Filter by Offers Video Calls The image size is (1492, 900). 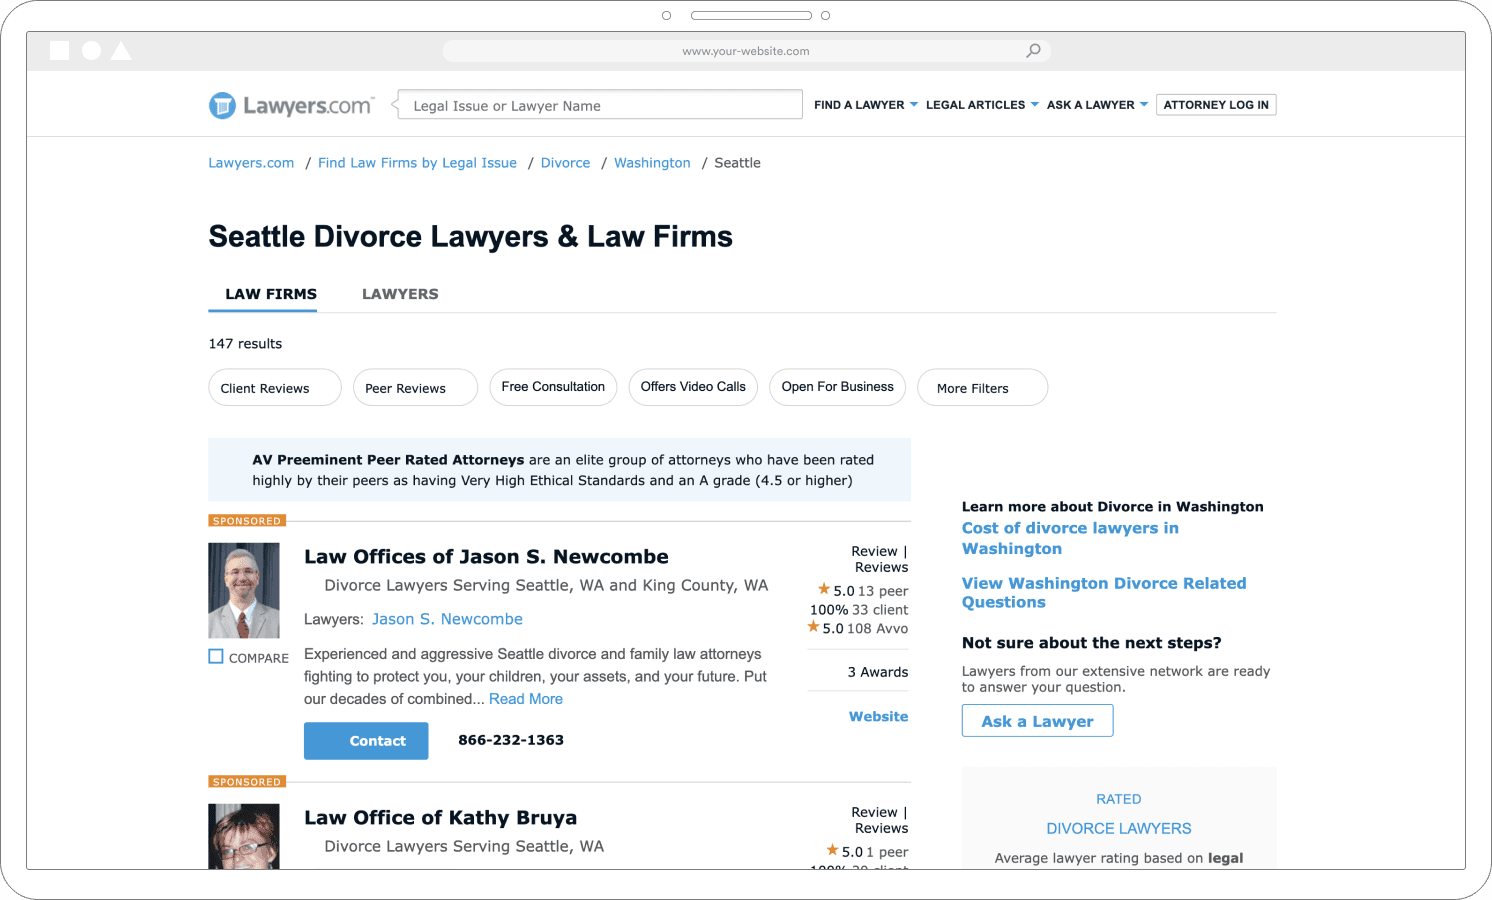693,387
